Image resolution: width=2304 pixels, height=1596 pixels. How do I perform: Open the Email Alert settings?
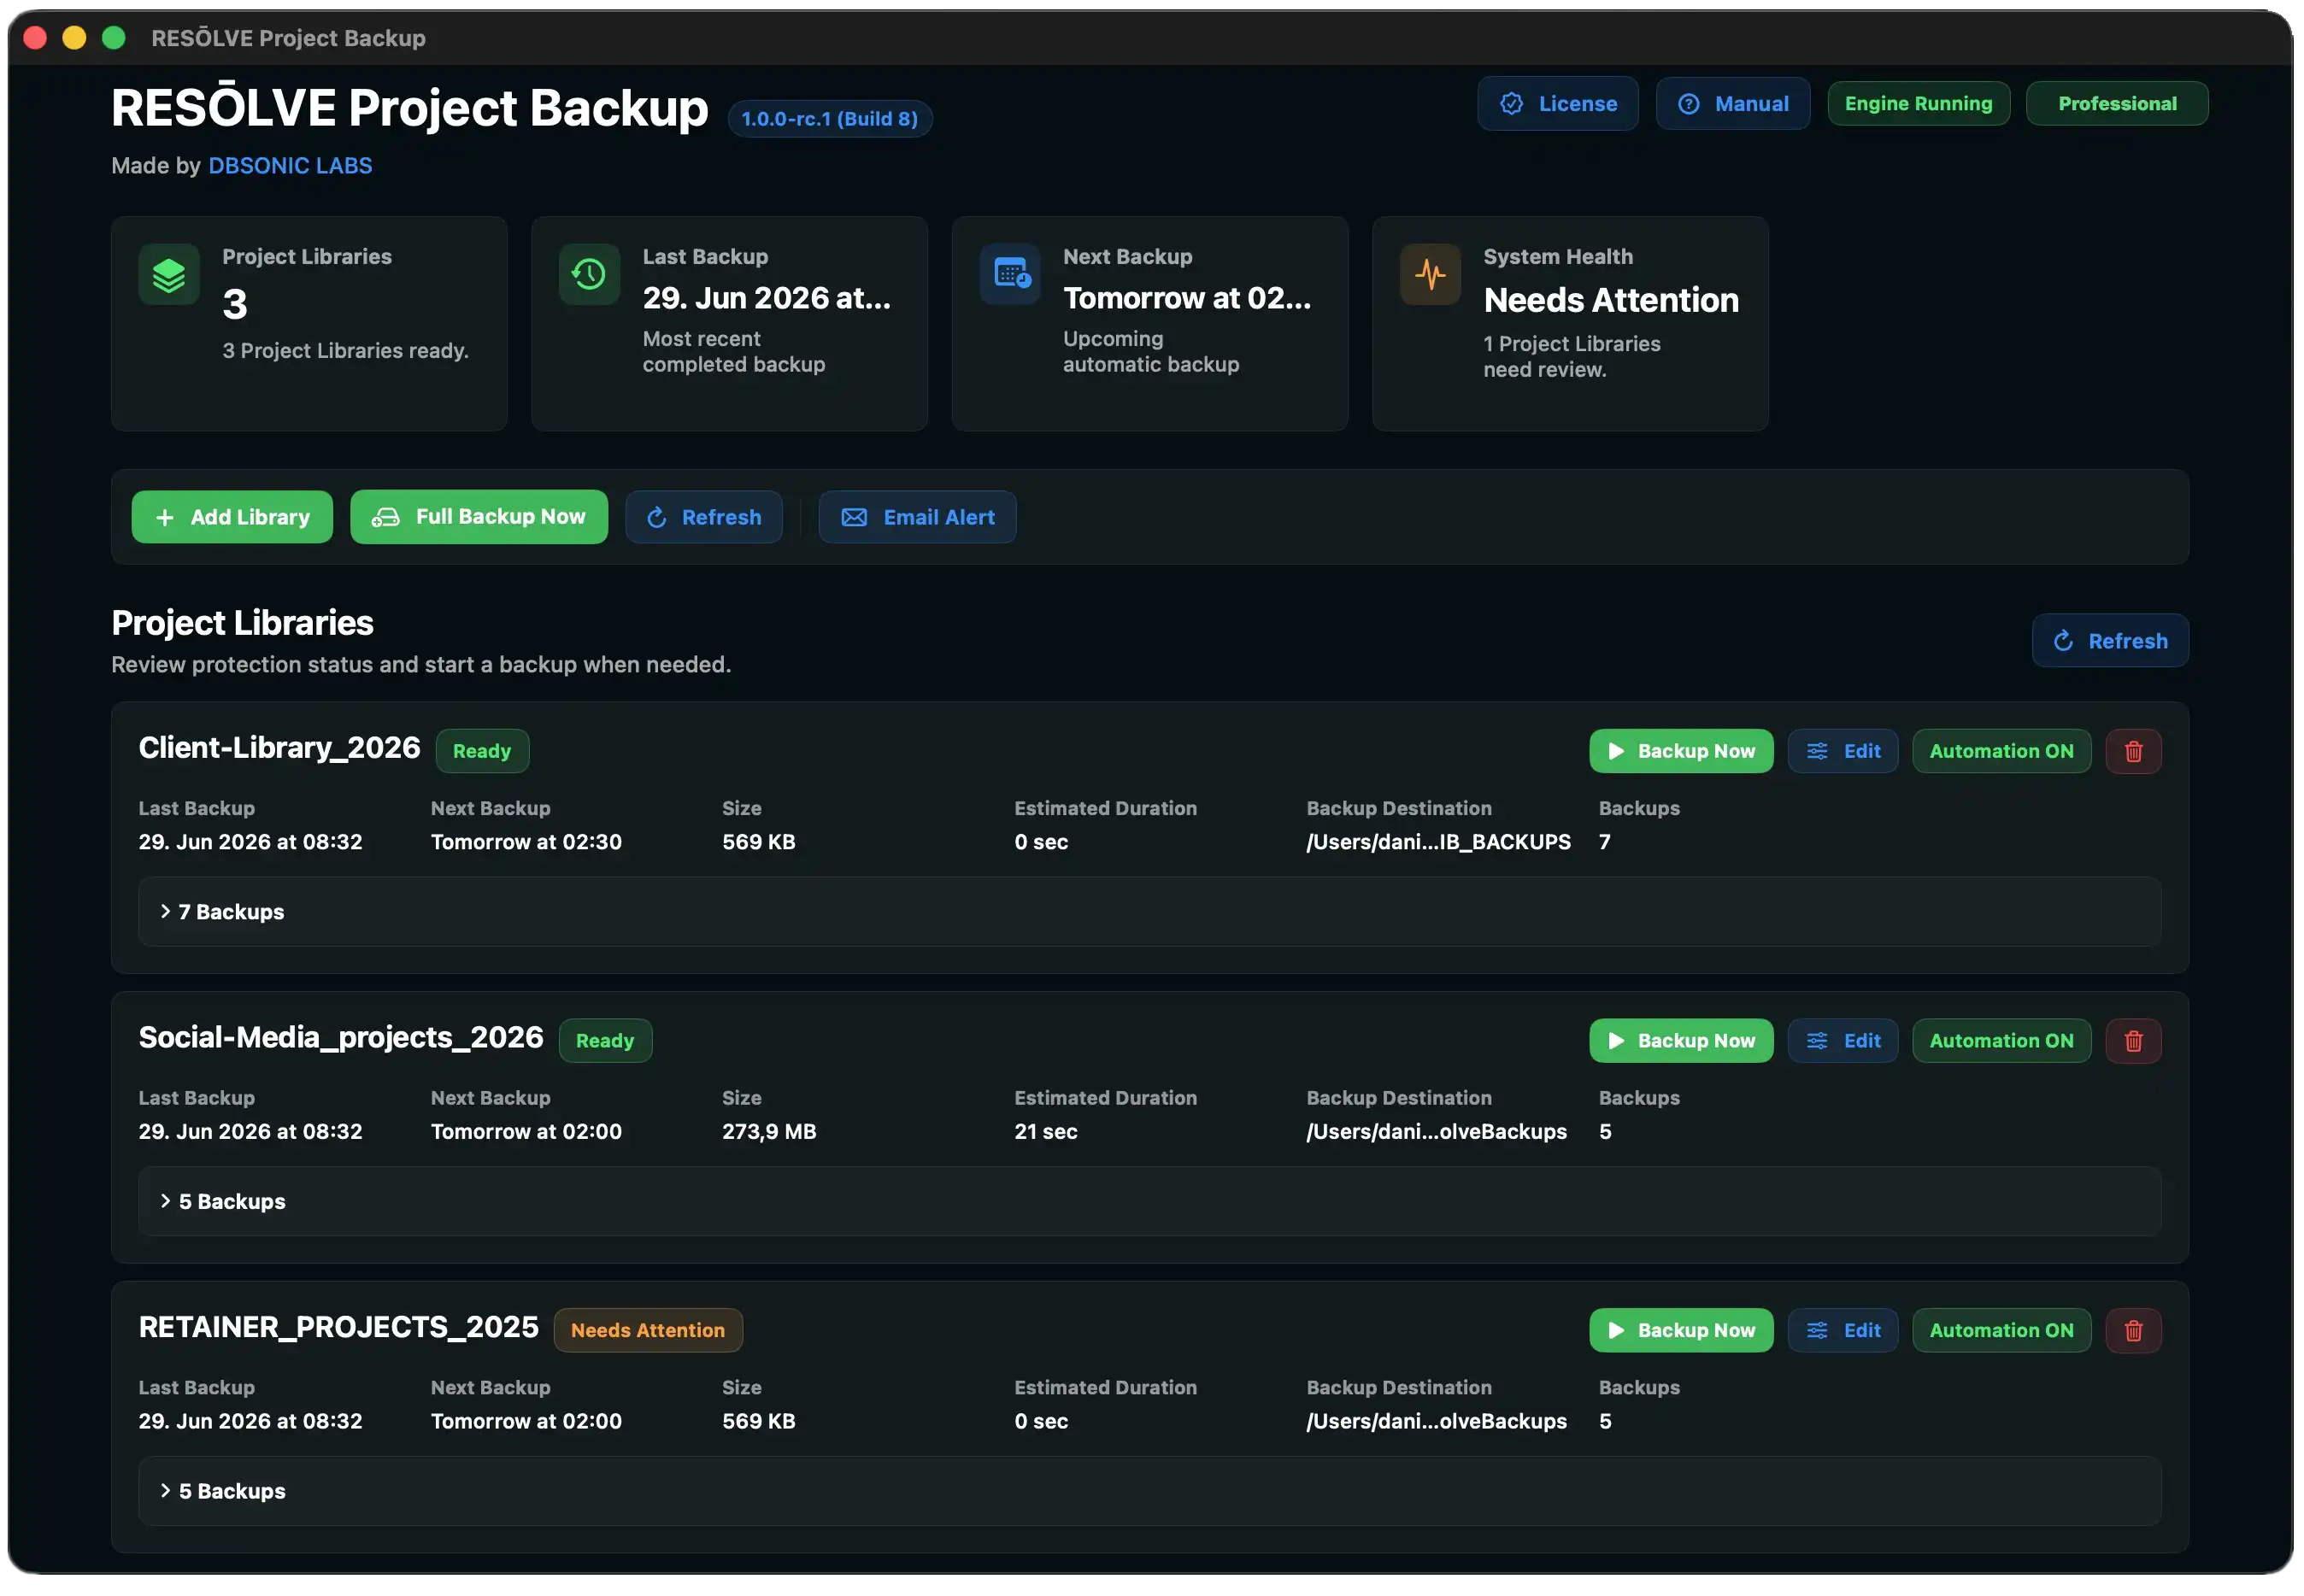pos(917,517)
